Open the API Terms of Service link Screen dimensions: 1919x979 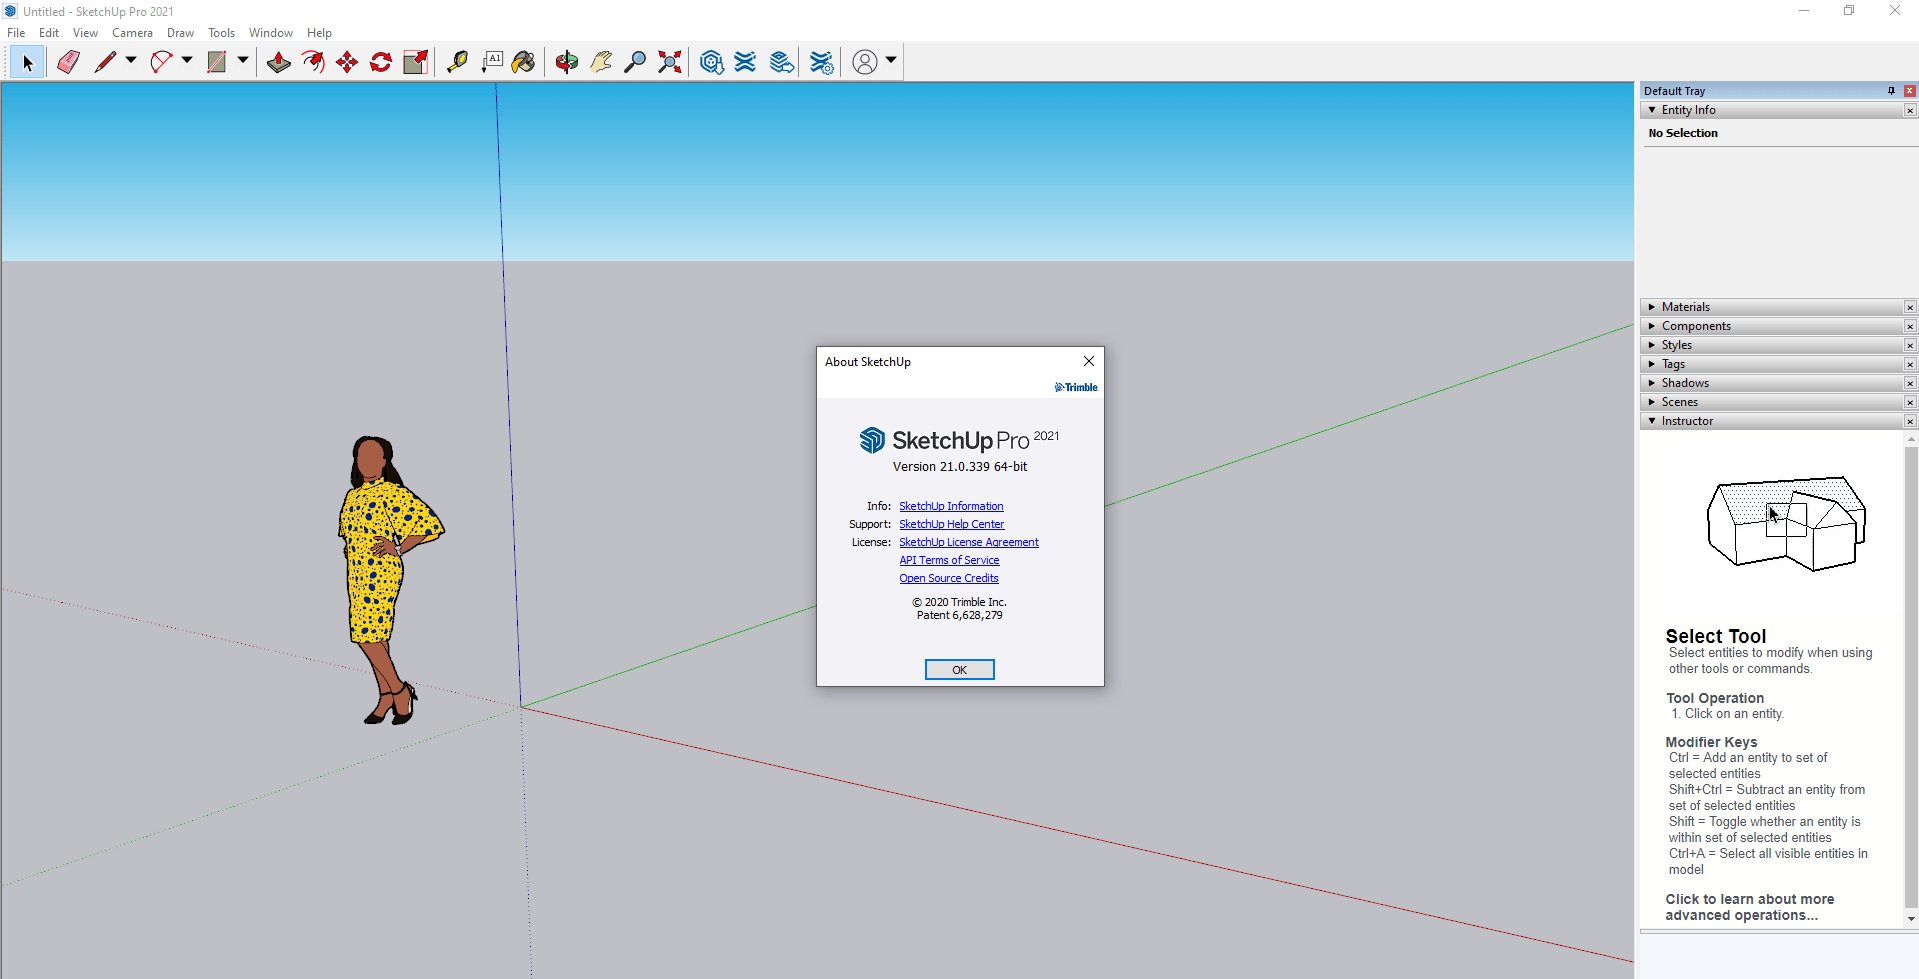(949, 560)
